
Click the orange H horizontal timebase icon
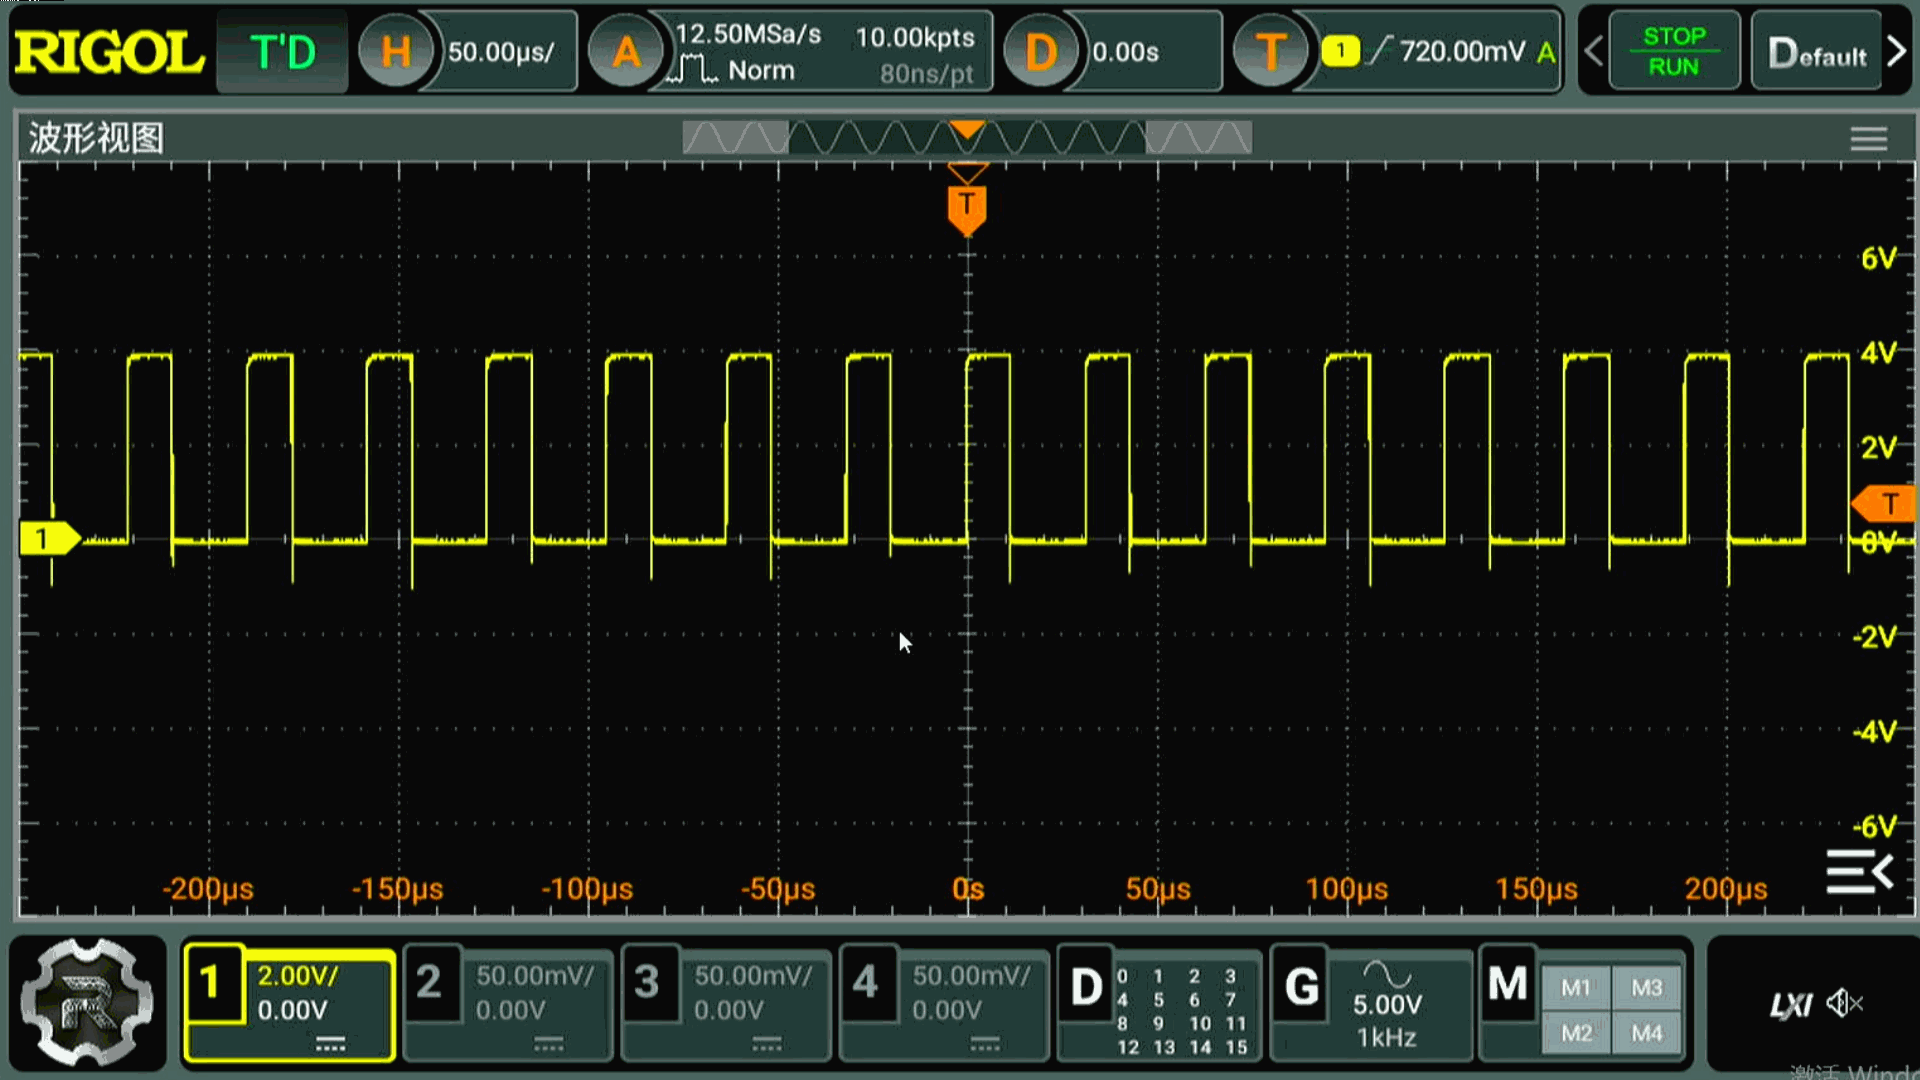396,52
